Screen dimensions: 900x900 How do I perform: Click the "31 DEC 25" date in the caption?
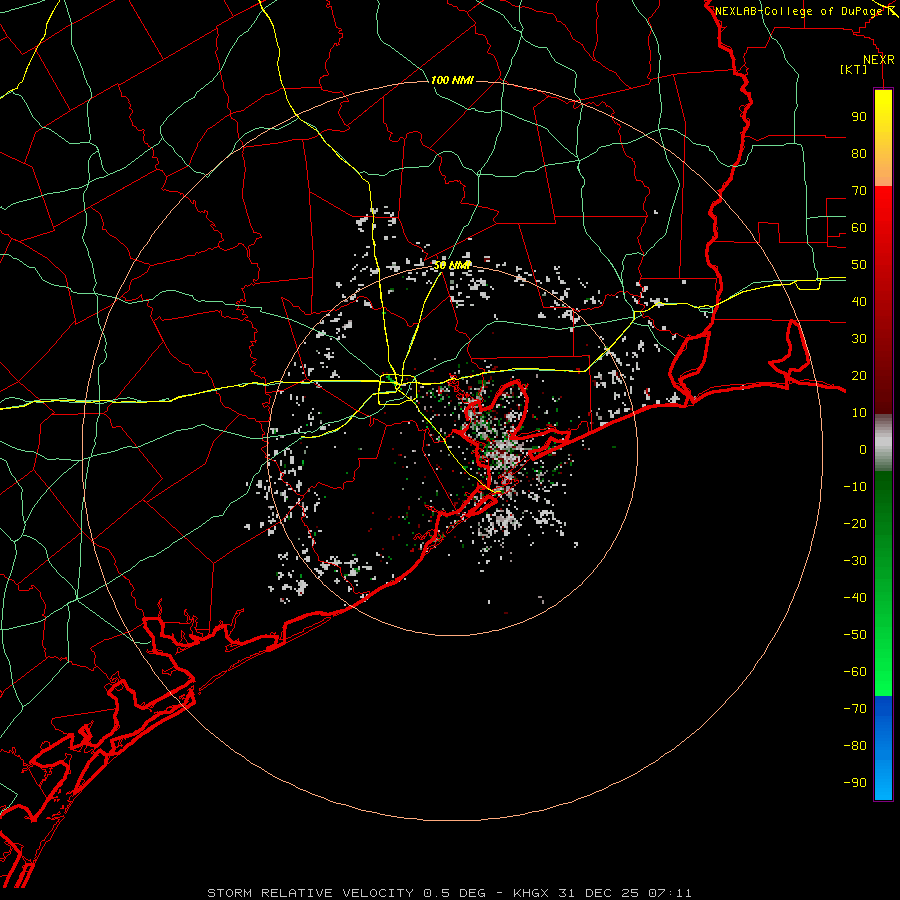[598, 893]
